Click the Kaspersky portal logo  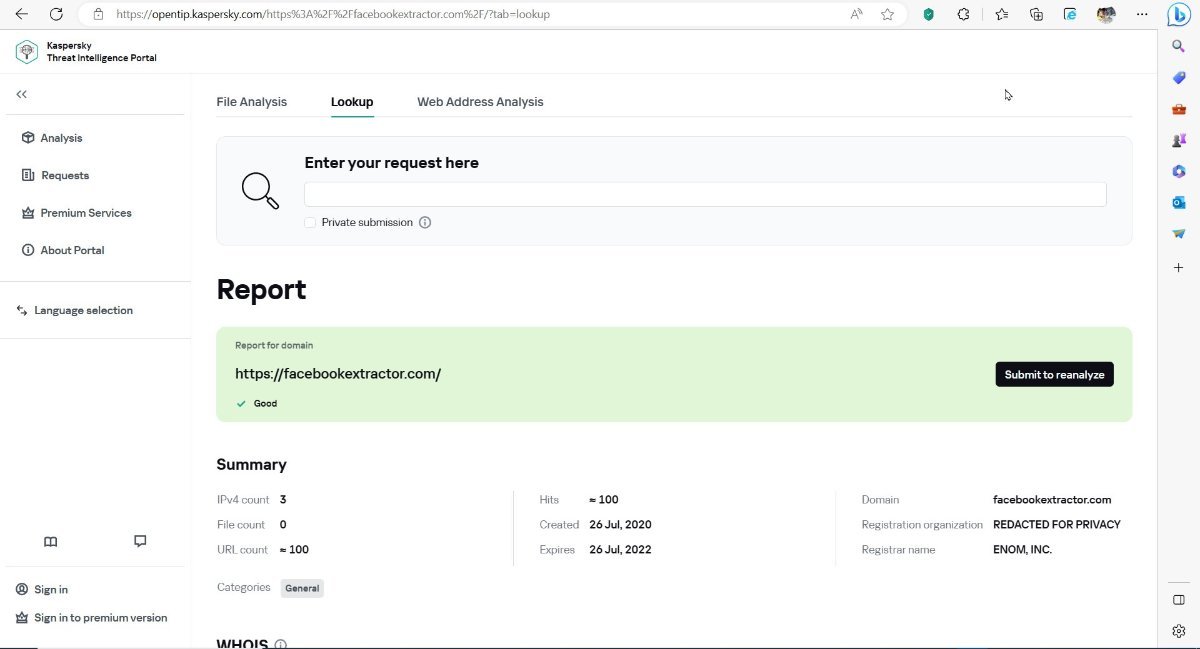click(27, 52)
